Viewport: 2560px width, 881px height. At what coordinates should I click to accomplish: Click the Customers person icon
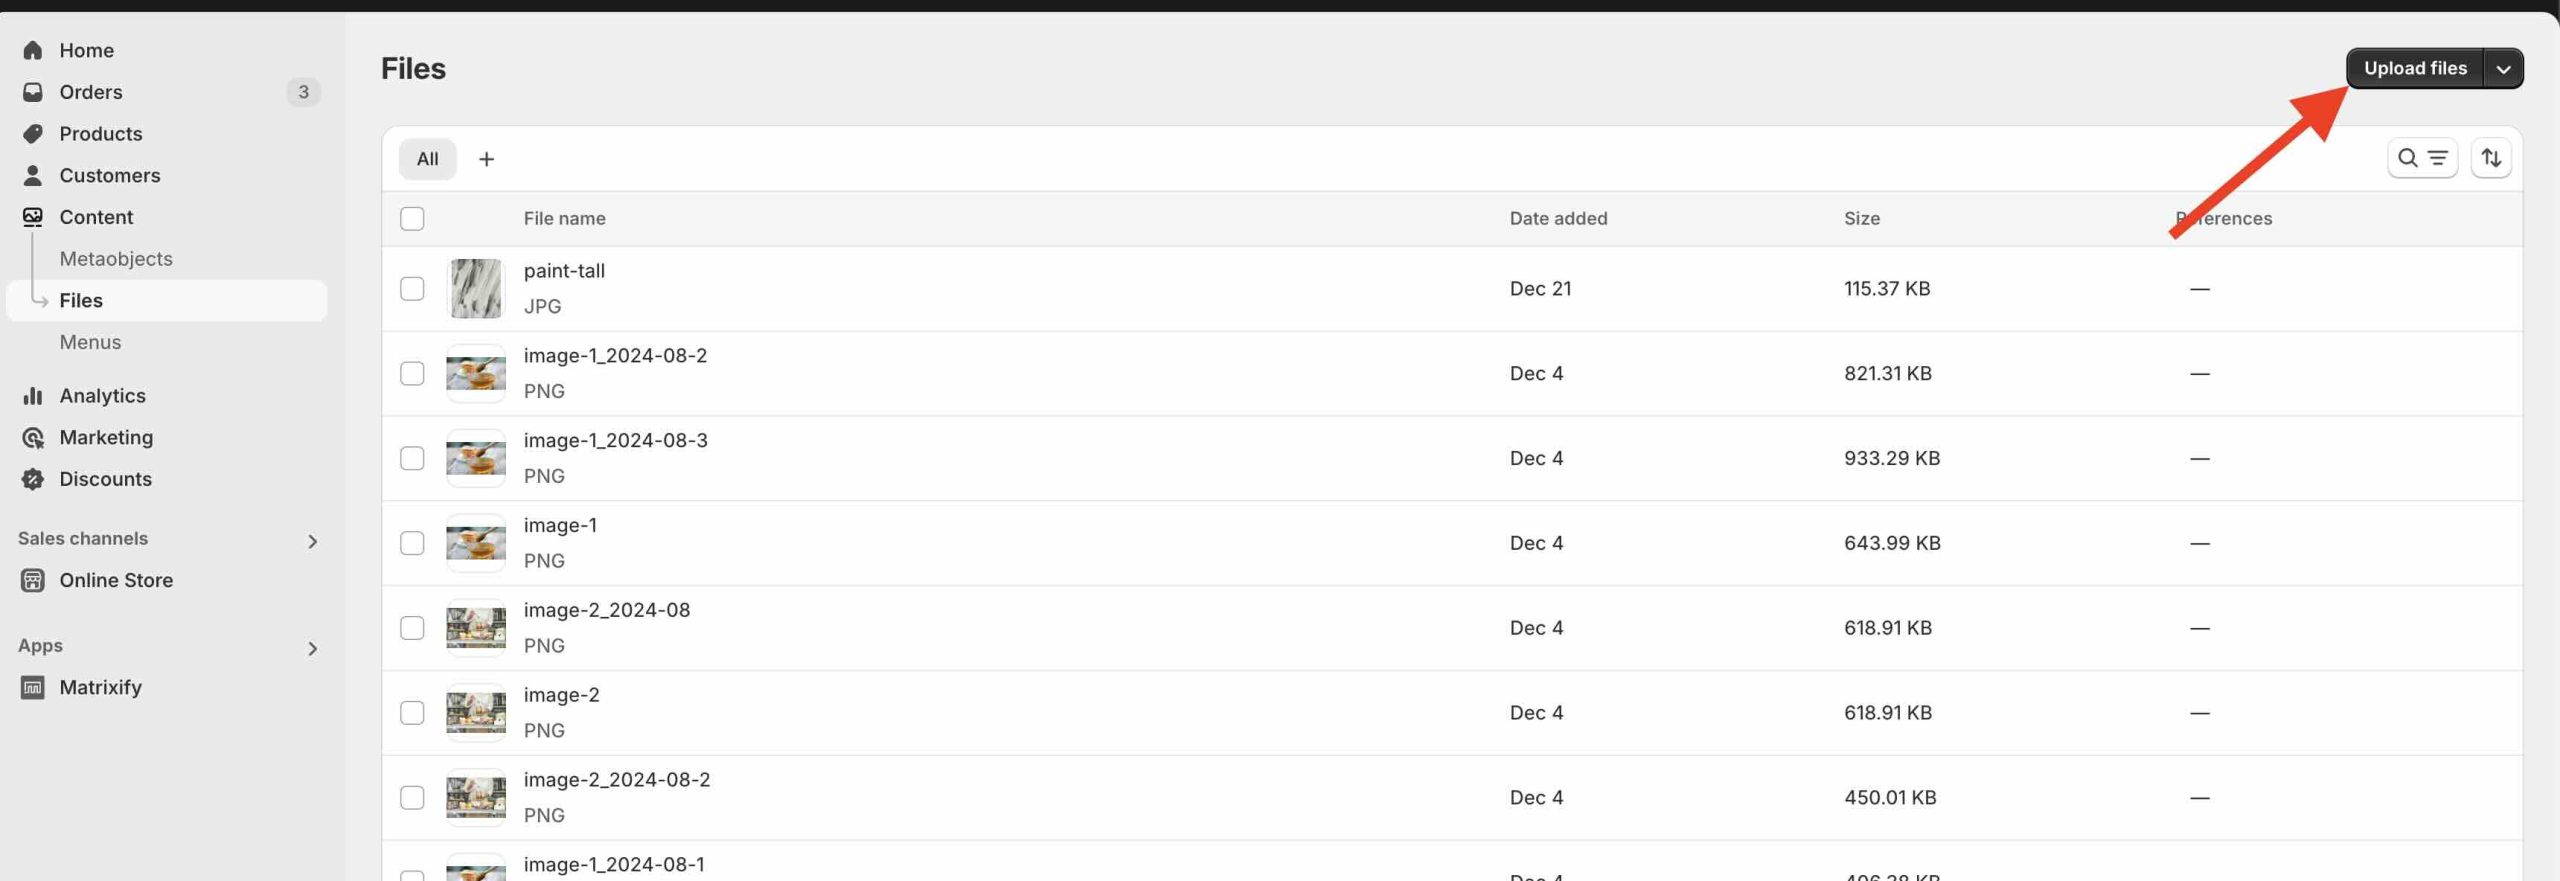(33, 176)
